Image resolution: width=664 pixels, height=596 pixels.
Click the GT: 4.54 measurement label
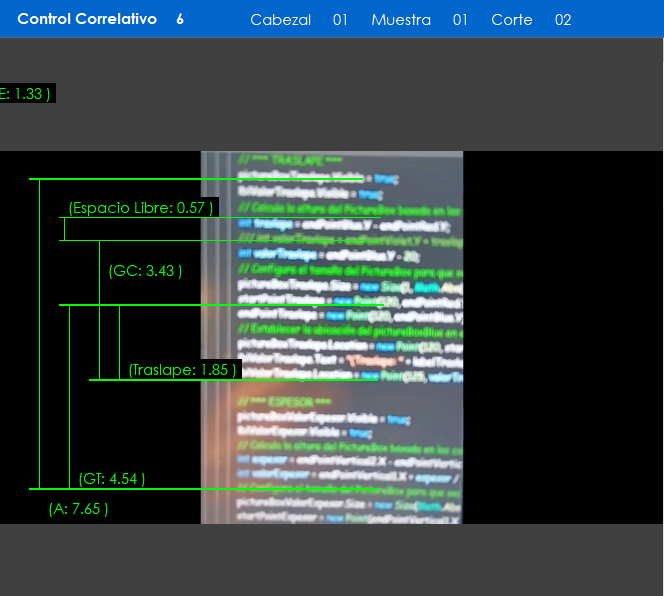pos(112,479)
